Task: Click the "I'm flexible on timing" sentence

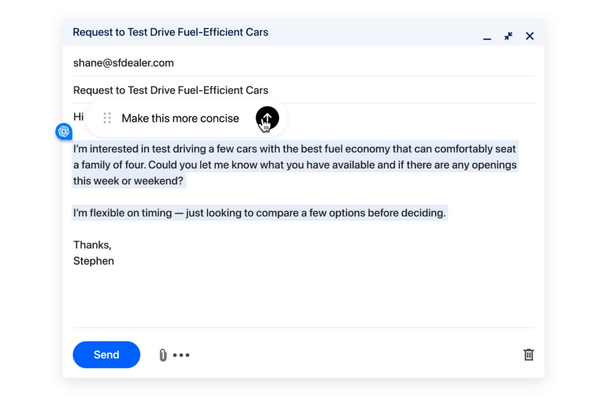Action: coord(259,213)
